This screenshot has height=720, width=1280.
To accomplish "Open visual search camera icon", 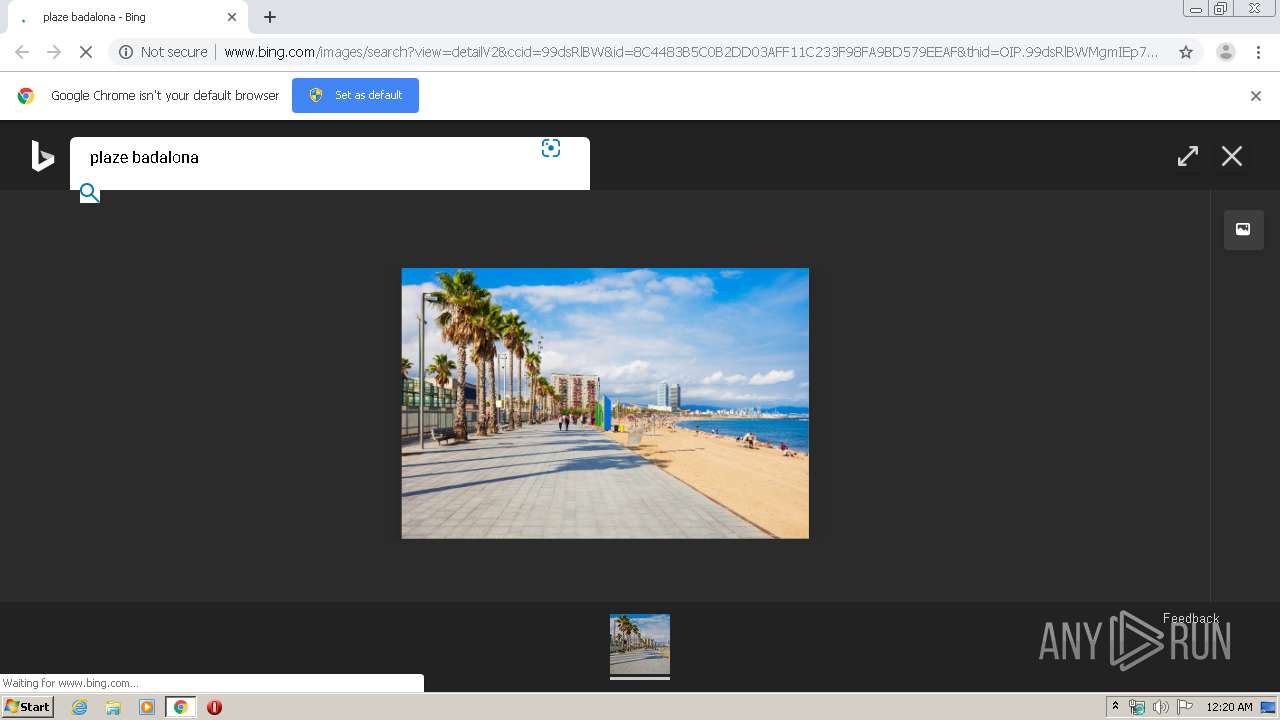I will click(x=551, y=148).
